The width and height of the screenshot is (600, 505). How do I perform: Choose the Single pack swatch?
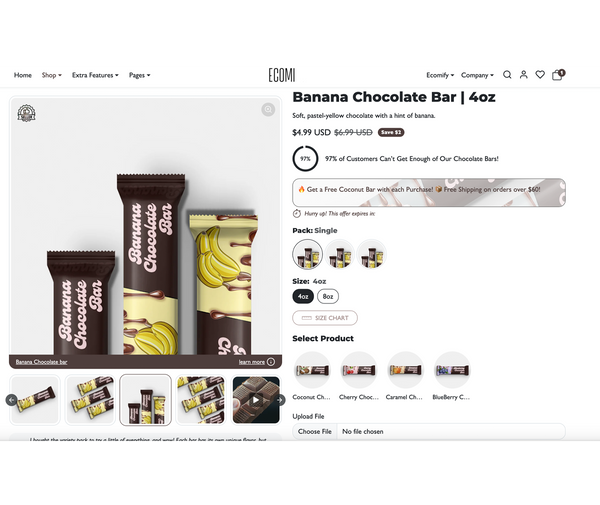[308, 254]
